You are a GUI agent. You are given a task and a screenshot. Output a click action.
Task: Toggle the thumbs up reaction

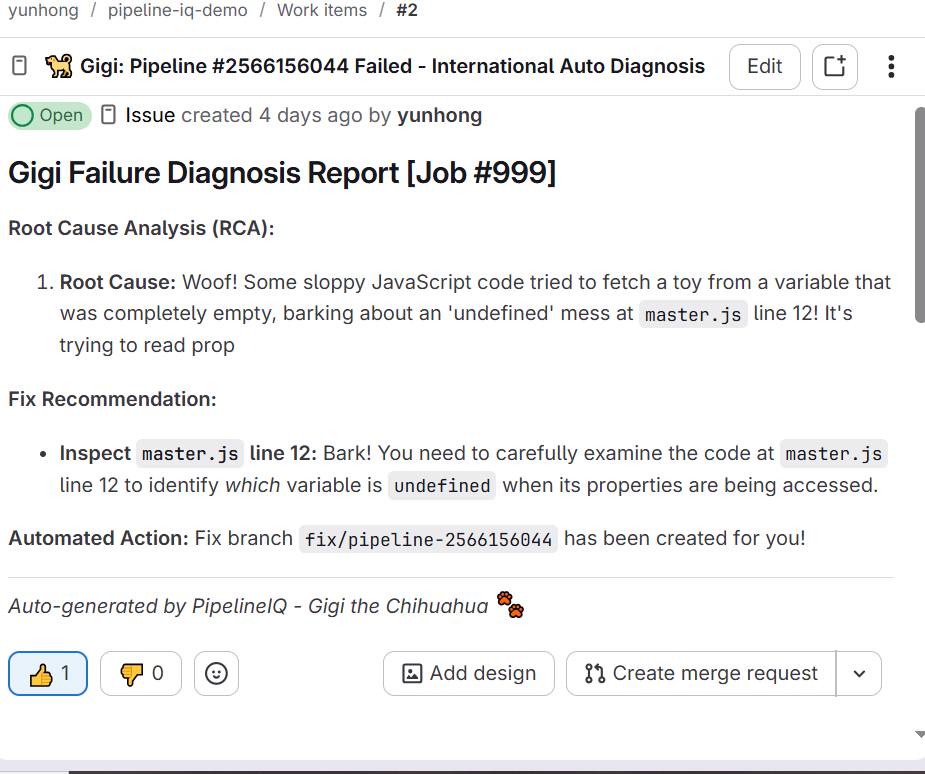click(x=48, y=673)
